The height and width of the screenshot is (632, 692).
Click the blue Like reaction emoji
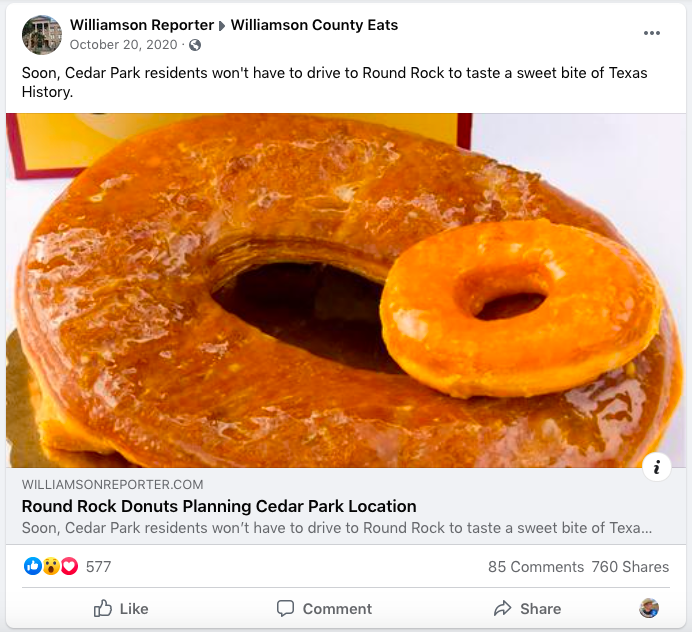[x=33, y=566]
